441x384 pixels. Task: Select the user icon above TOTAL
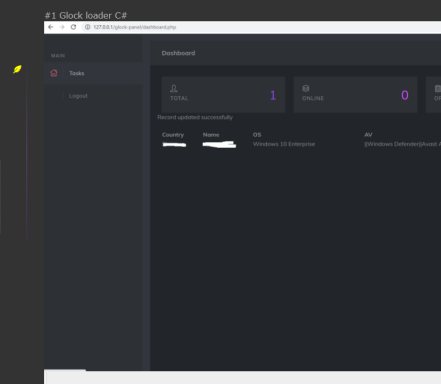[174, 88]
